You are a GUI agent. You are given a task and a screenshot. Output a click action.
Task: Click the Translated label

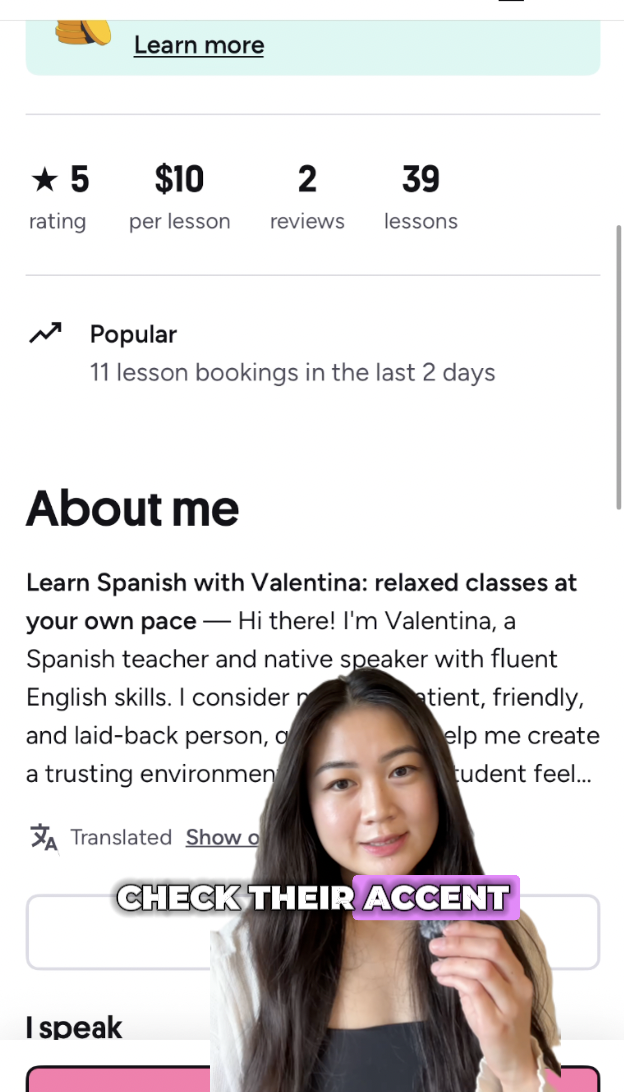point(121,837)
